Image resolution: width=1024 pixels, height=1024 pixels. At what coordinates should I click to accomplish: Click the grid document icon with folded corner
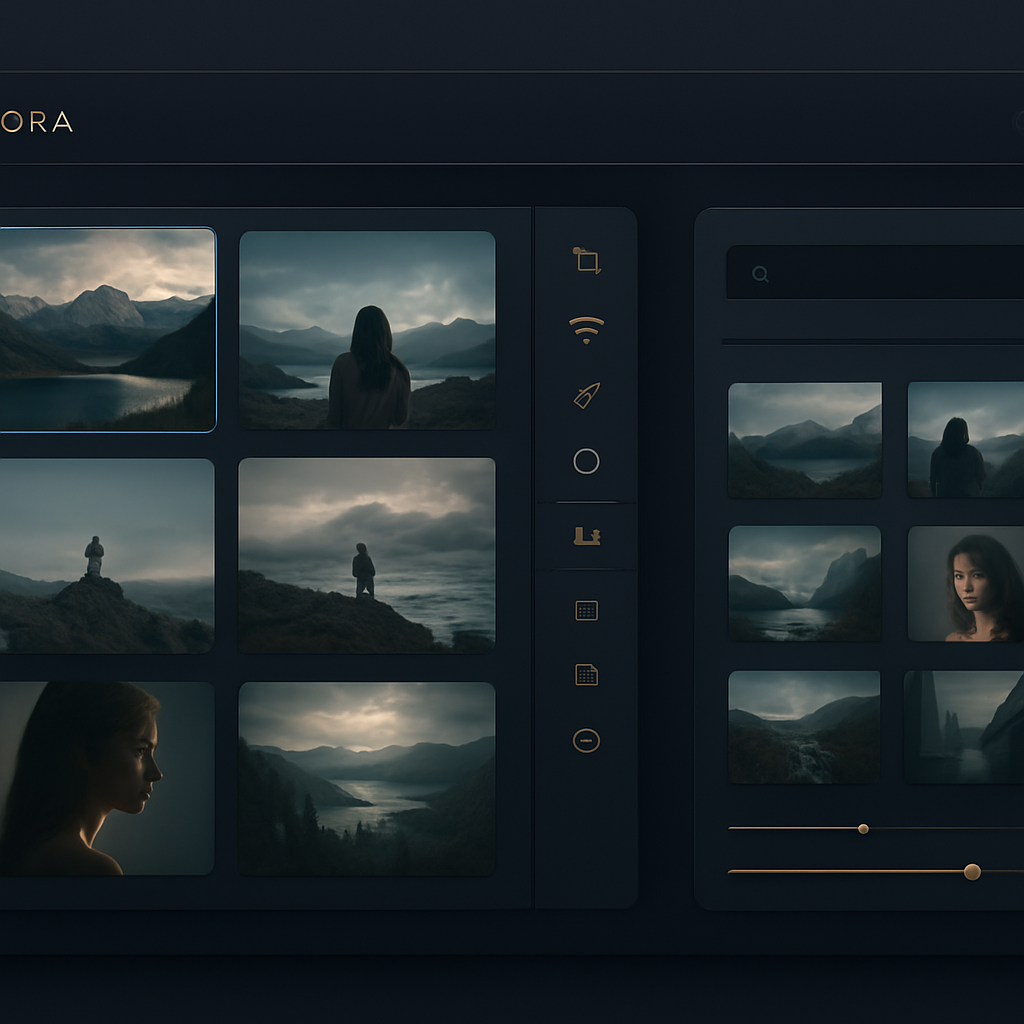tap(586, 675)
